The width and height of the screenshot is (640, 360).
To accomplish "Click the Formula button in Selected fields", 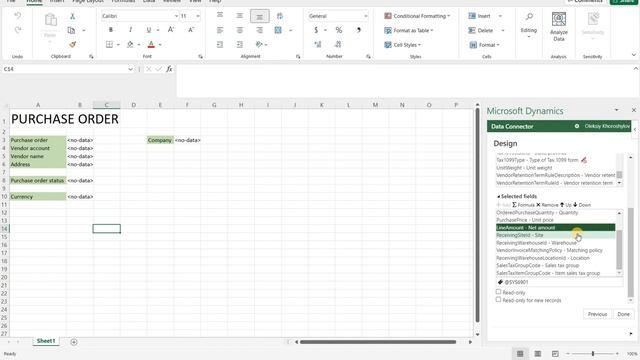I will [523, 204].
